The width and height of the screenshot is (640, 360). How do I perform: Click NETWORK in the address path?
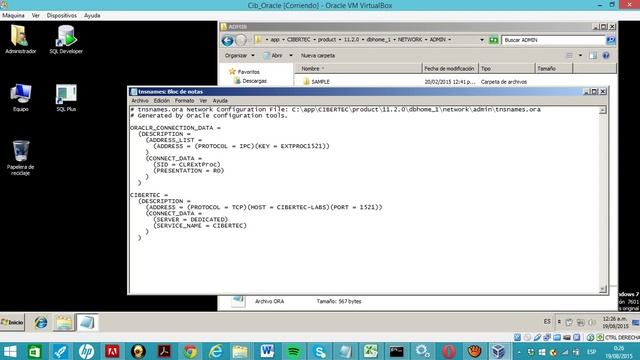[409, 40]
